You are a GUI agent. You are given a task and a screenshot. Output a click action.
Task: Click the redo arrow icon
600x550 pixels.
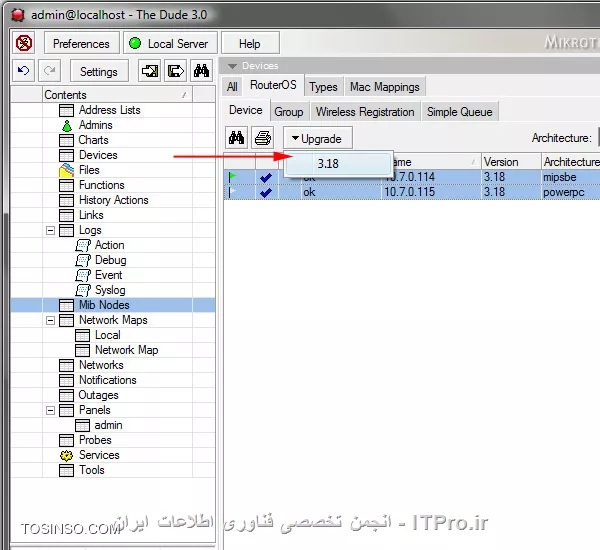click(x=49, y=71)
